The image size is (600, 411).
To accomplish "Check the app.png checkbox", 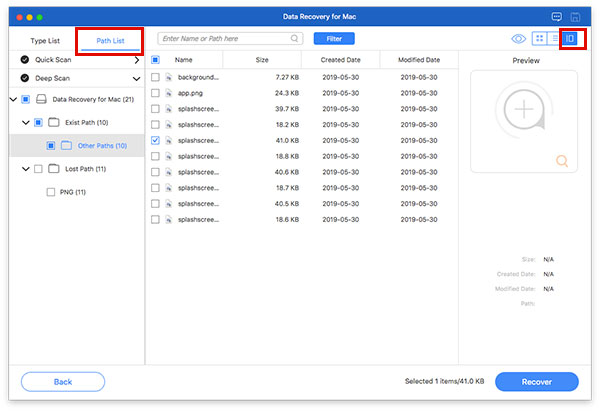I will click(x=155, y=93).
